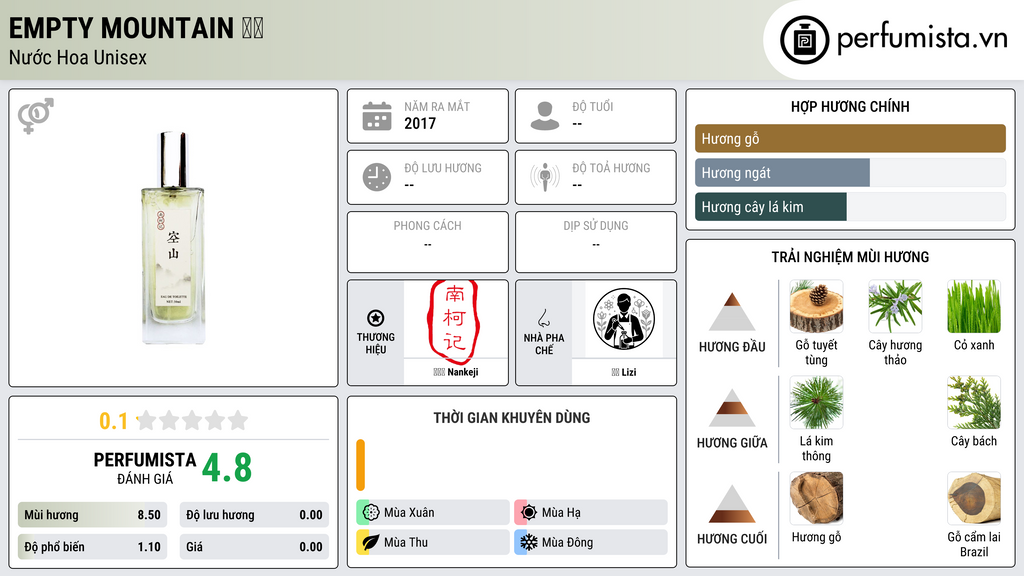This screenshot has height=576, width=1024.
Task: Click the base-note pyramid icon Hương cuối
Action: pos(732,504)
